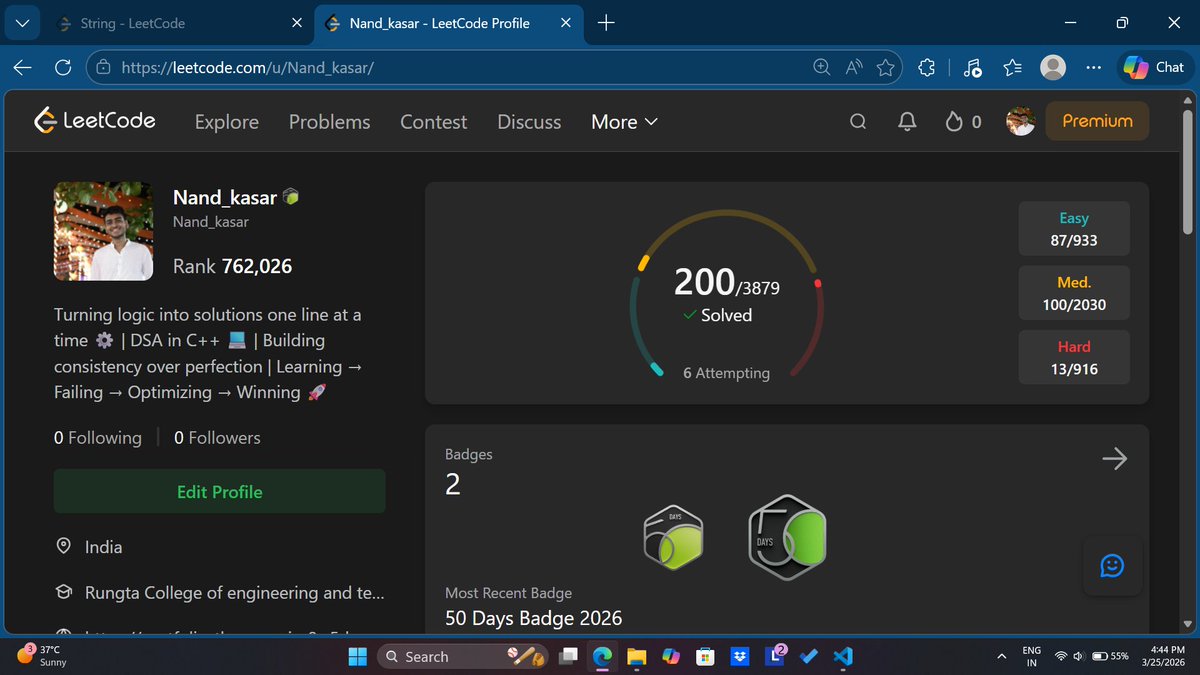Image resolution: width=1200 pixels, height=675 pixels.
Task: Open File Explorer from the taskbar
Action: (636, 656)
